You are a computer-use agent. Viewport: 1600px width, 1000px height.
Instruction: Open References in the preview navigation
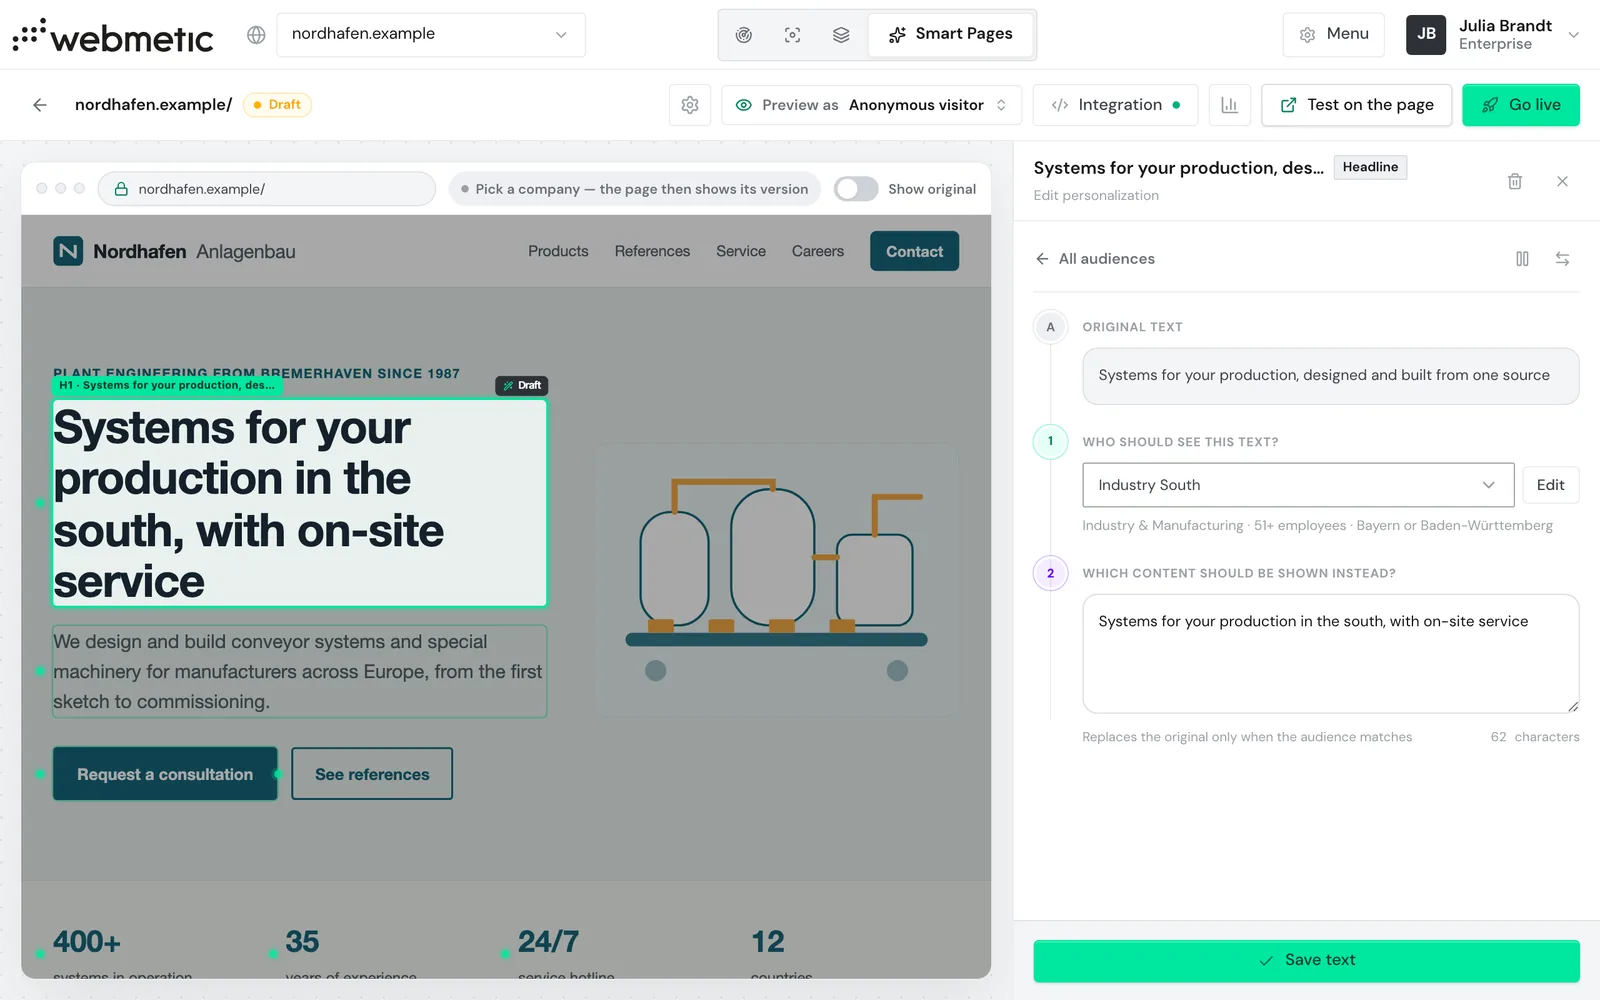652,252
